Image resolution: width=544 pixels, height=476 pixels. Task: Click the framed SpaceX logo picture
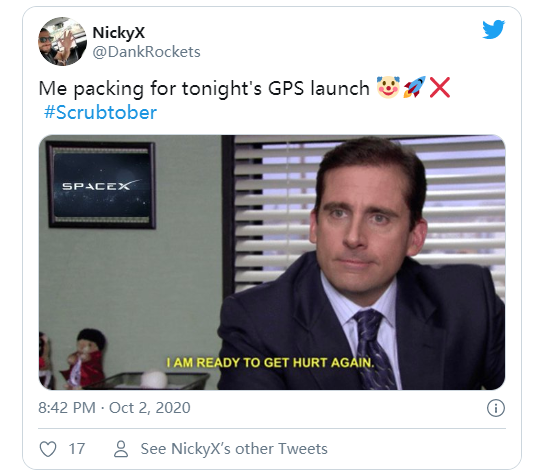tap(101, 185)
